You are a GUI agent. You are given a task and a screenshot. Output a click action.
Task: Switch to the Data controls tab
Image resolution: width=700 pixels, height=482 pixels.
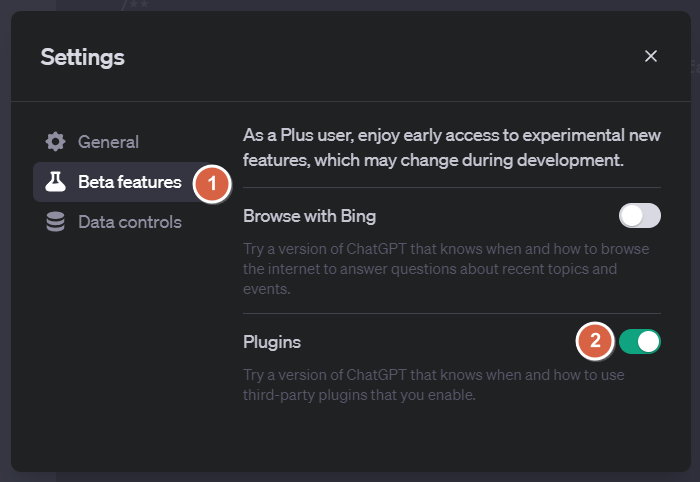point(129,222)
